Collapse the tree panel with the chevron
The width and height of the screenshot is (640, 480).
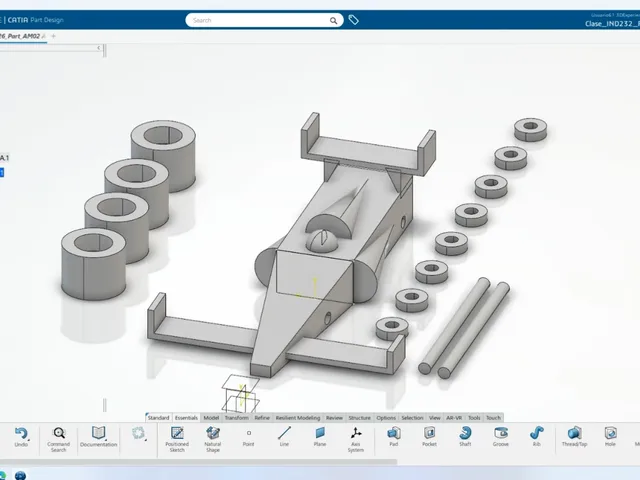click(x=98, y=48)
